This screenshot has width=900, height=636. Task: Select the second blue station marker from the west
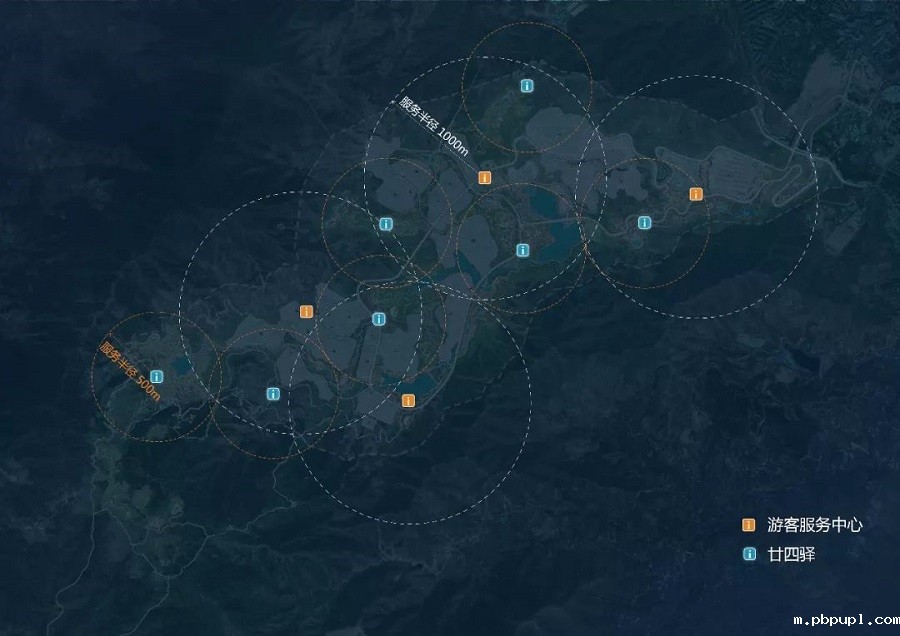point(273,394)
